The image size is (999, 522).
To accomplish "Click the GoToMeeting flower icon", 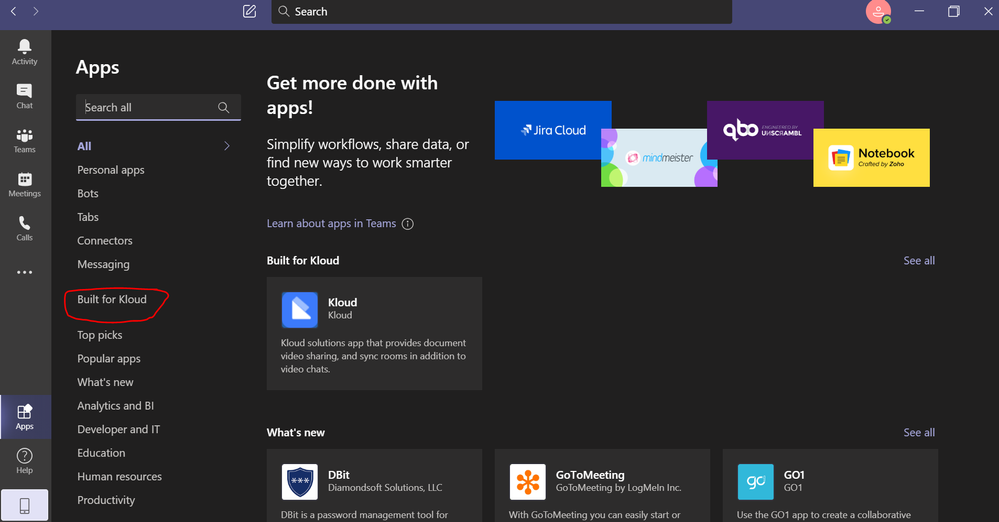I will (x=528, y=482).
